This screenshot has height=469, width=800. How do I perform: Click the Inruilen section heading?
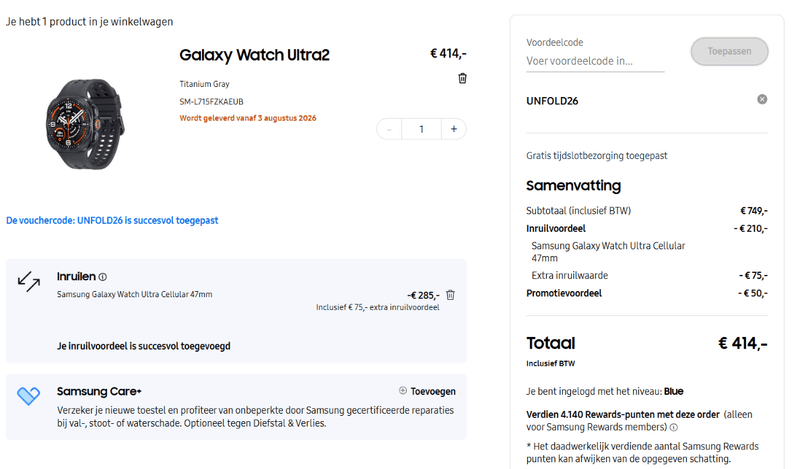pos(76,277)
